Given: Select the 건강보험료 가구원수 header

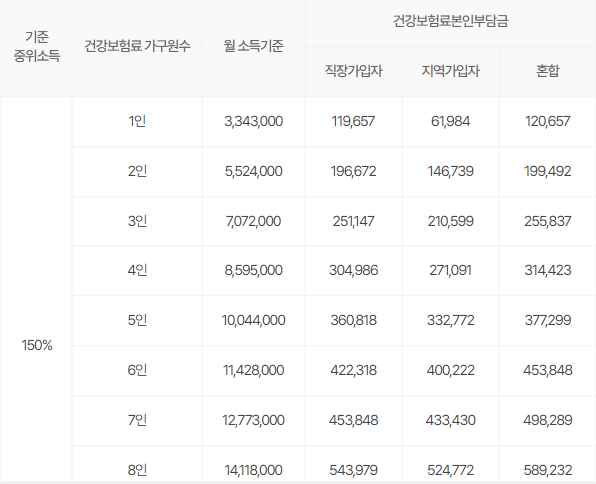Looking at the screenshot, I should pyautogui.click(x=137, y=46).
